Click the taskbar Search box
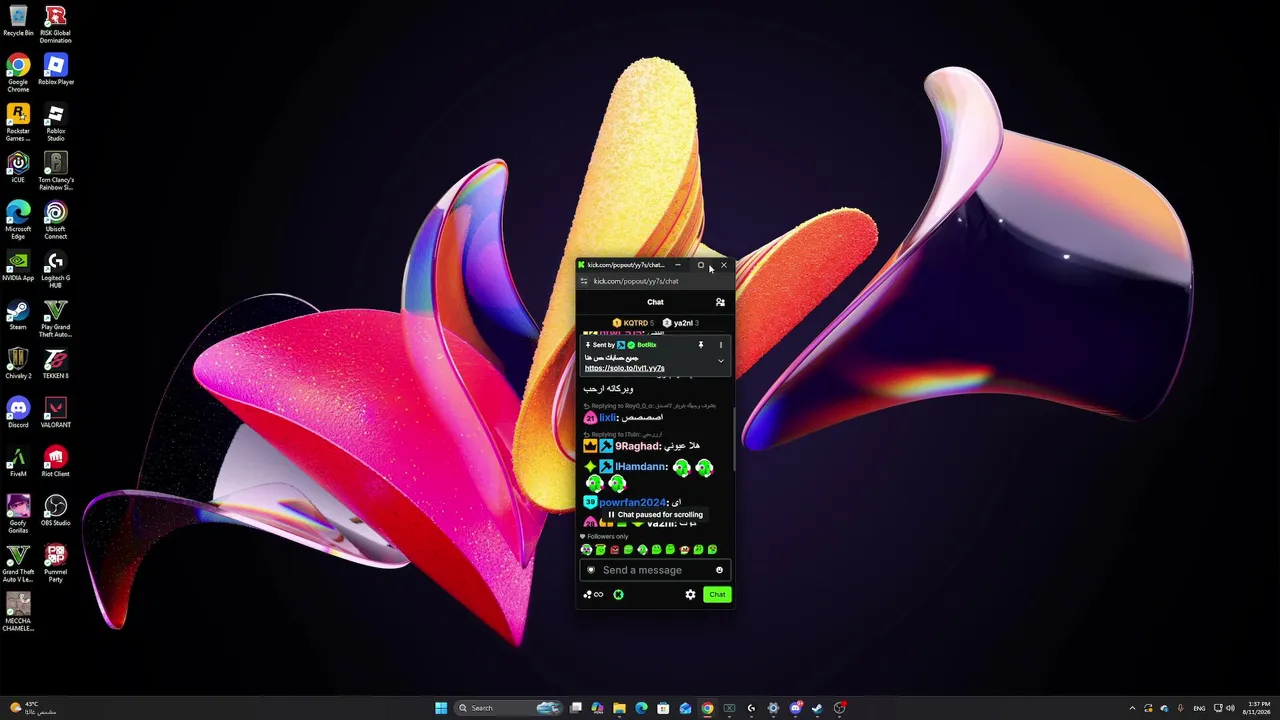Image resolution: width=1280 pixels, height=720 pixels. pos(509,708)
